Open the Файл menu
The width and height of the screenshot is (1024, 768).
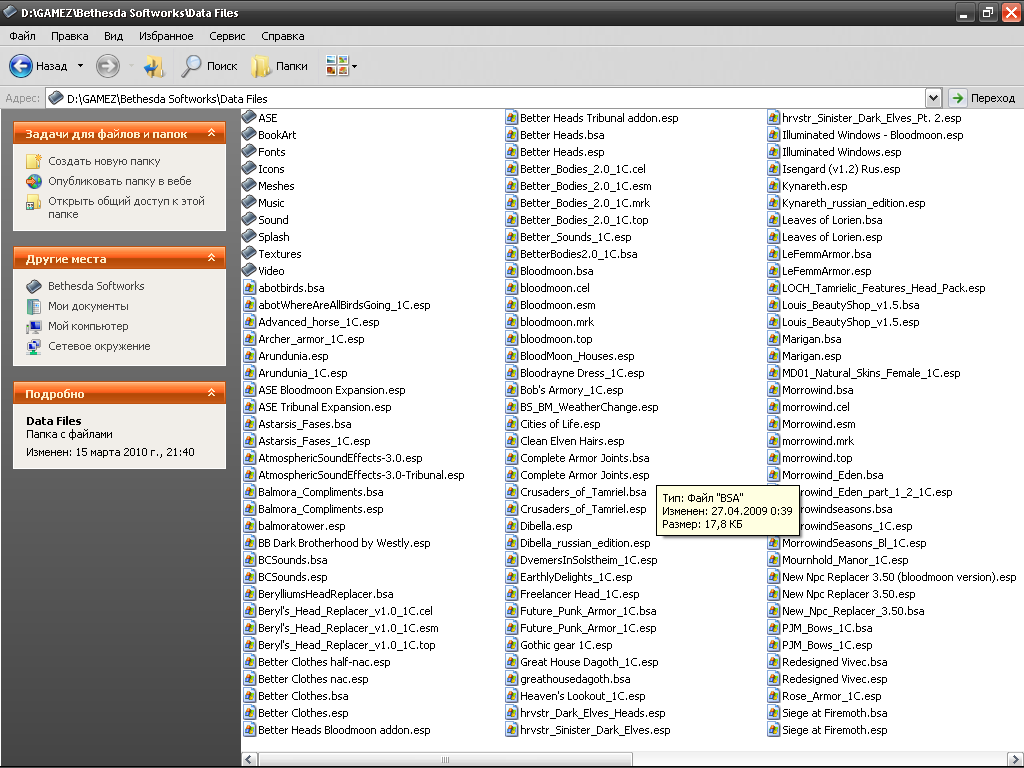point(22,36)
